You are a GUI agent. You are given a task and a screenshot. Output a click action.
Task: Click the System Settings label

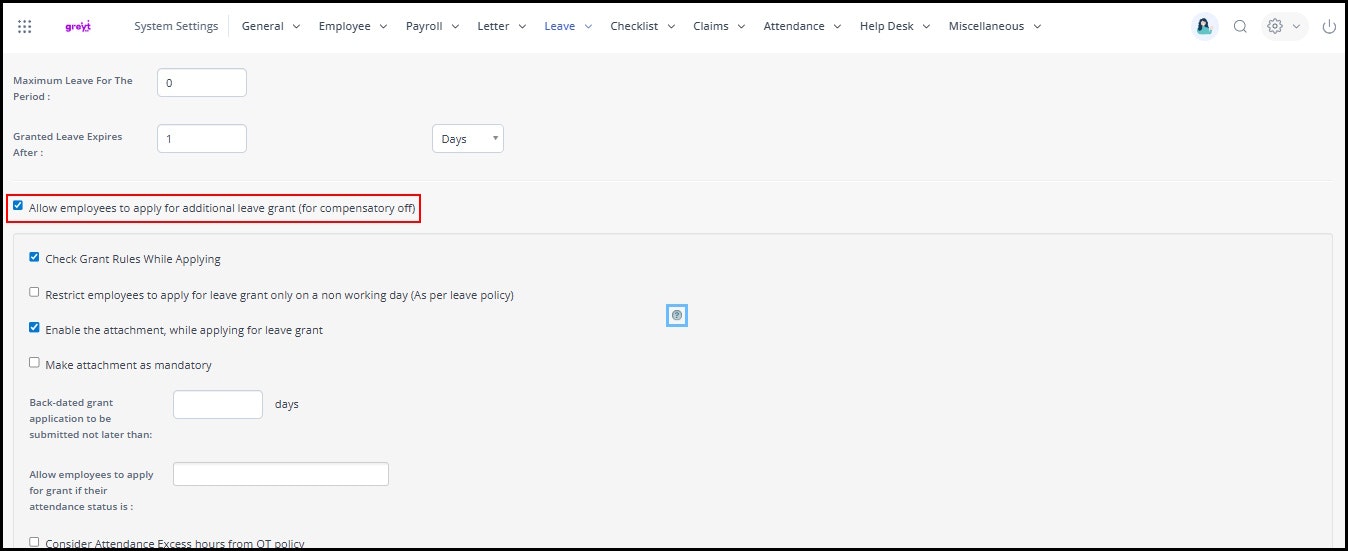coord(176,27)
